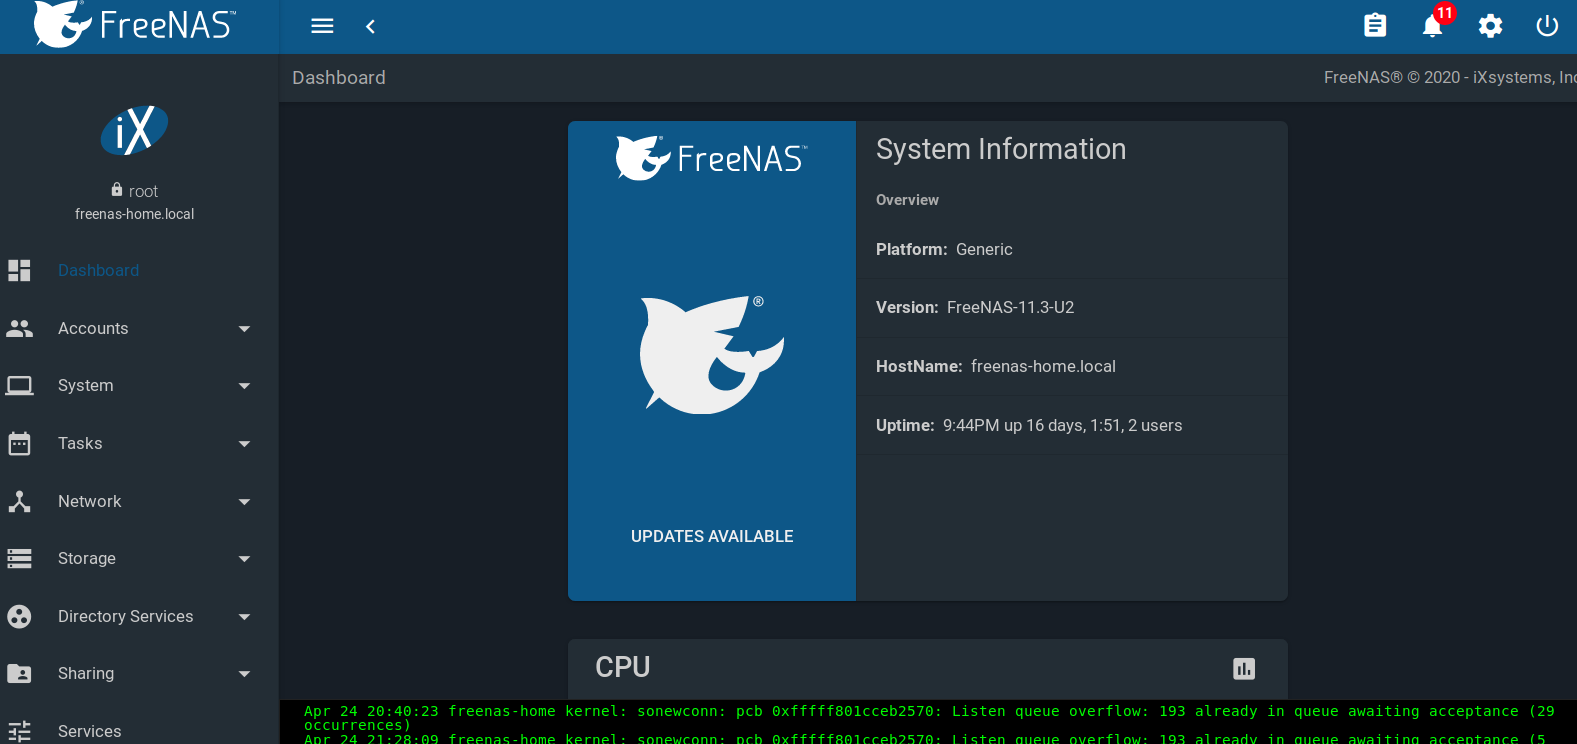Click the Overview subheading
Viewport: 1577px width, 744px height.
click(907, 200)
